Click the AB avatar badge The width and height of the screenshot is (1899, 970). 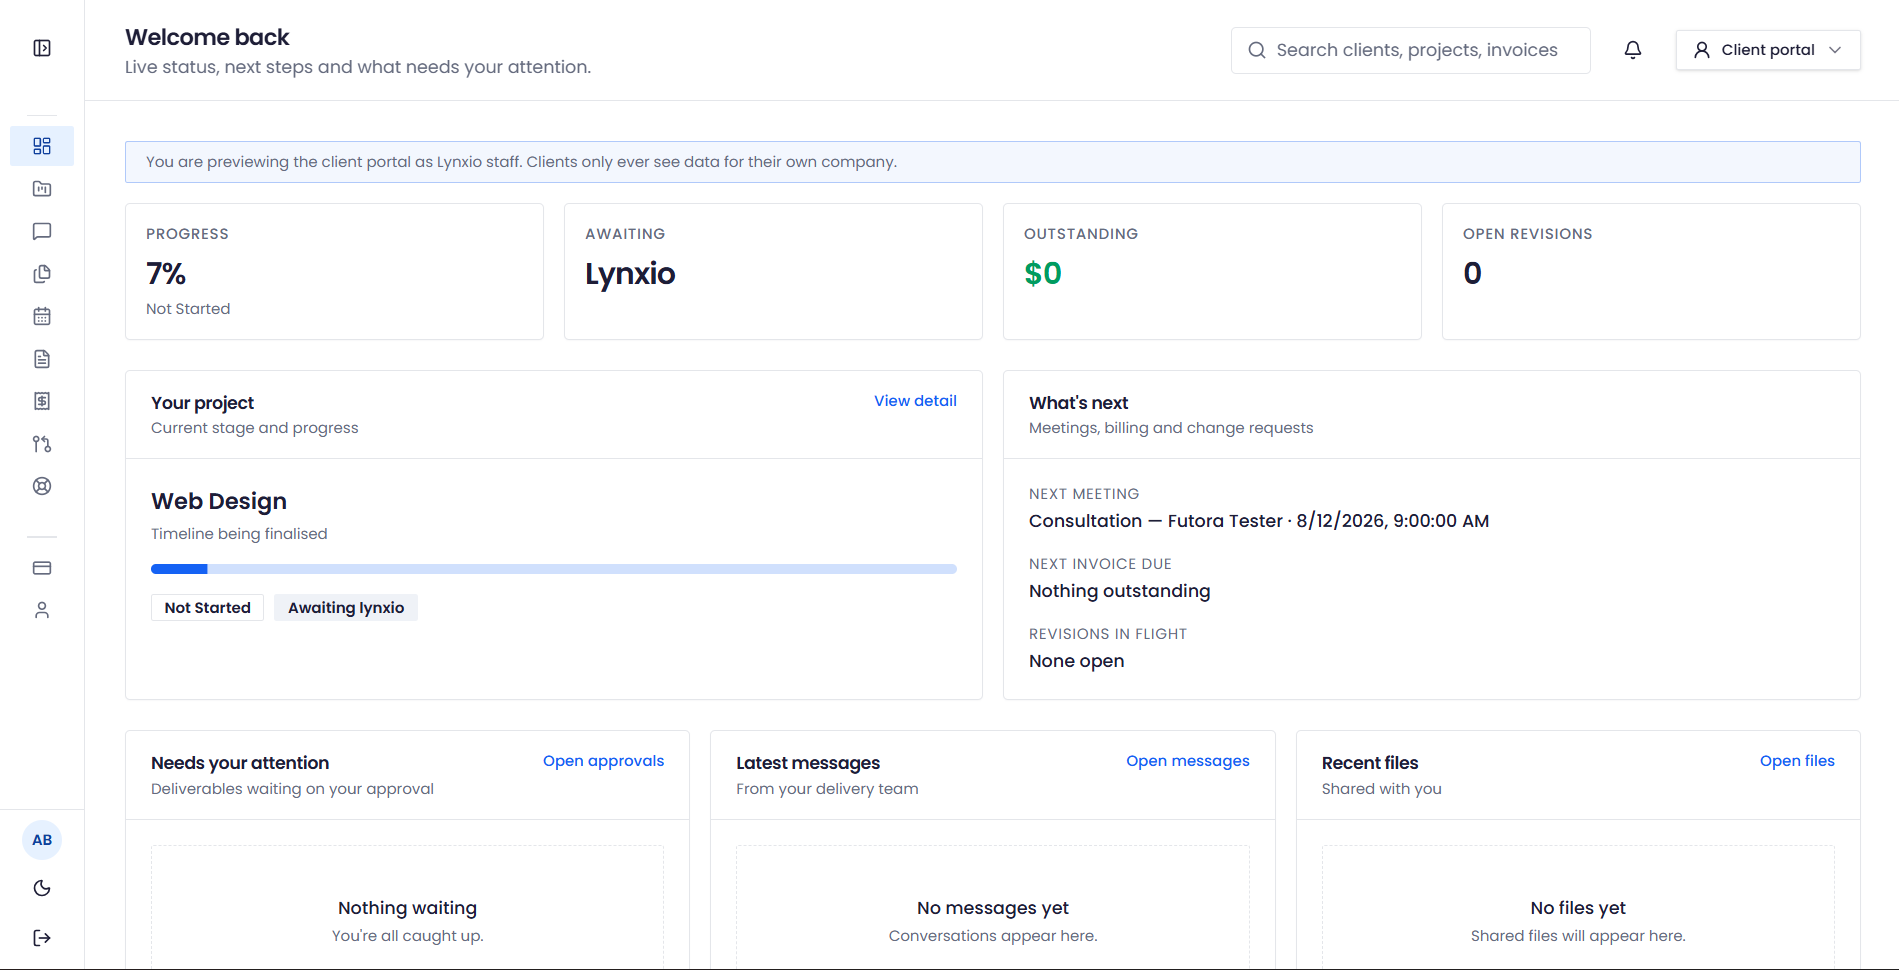[x=42, y=840]
